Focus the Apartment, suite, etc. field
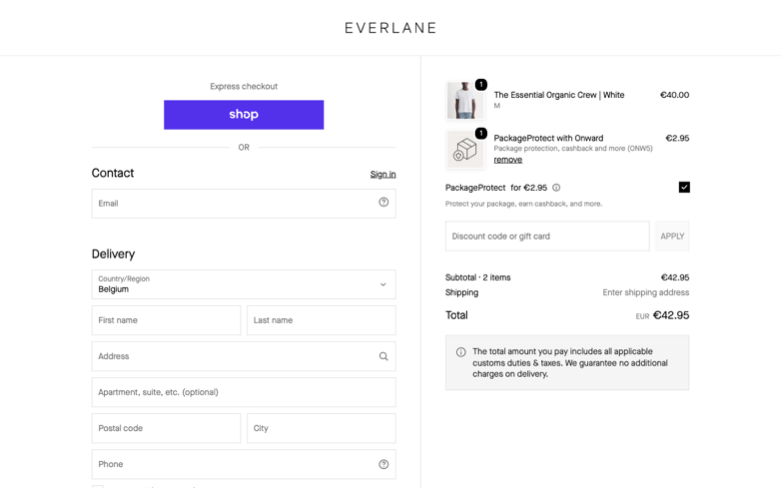 (x=244, y=392)
